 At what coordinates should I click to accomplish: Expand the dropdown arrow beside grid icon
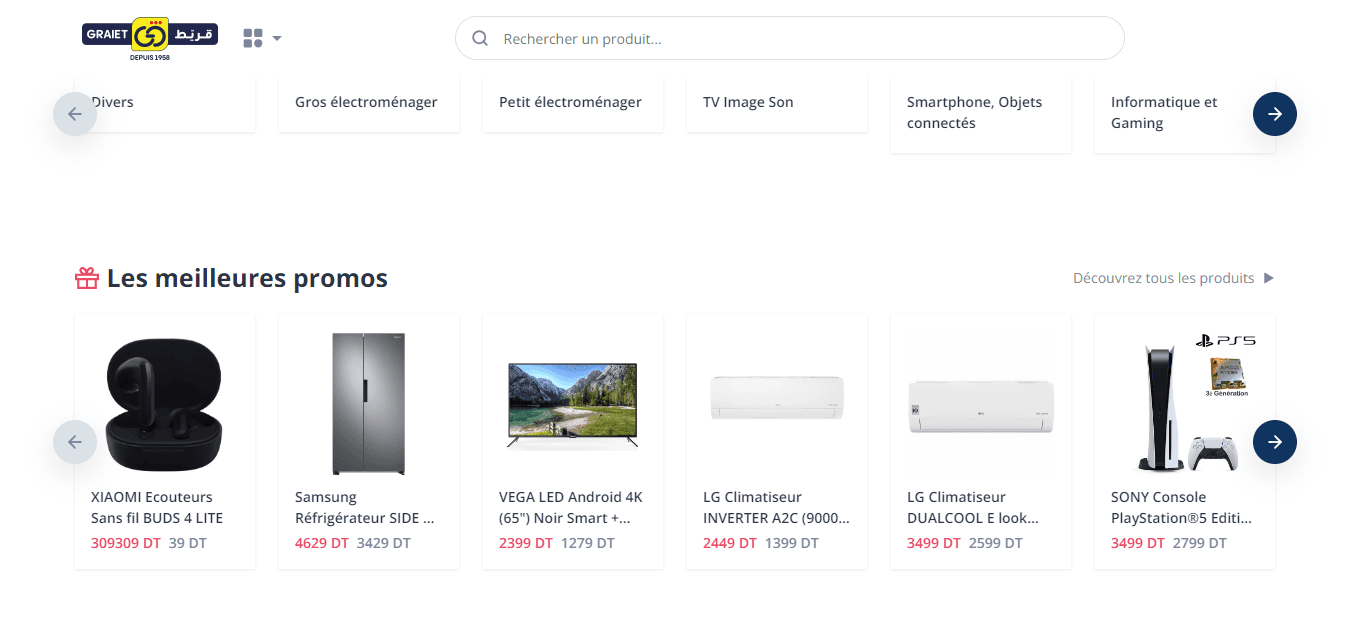277,38
